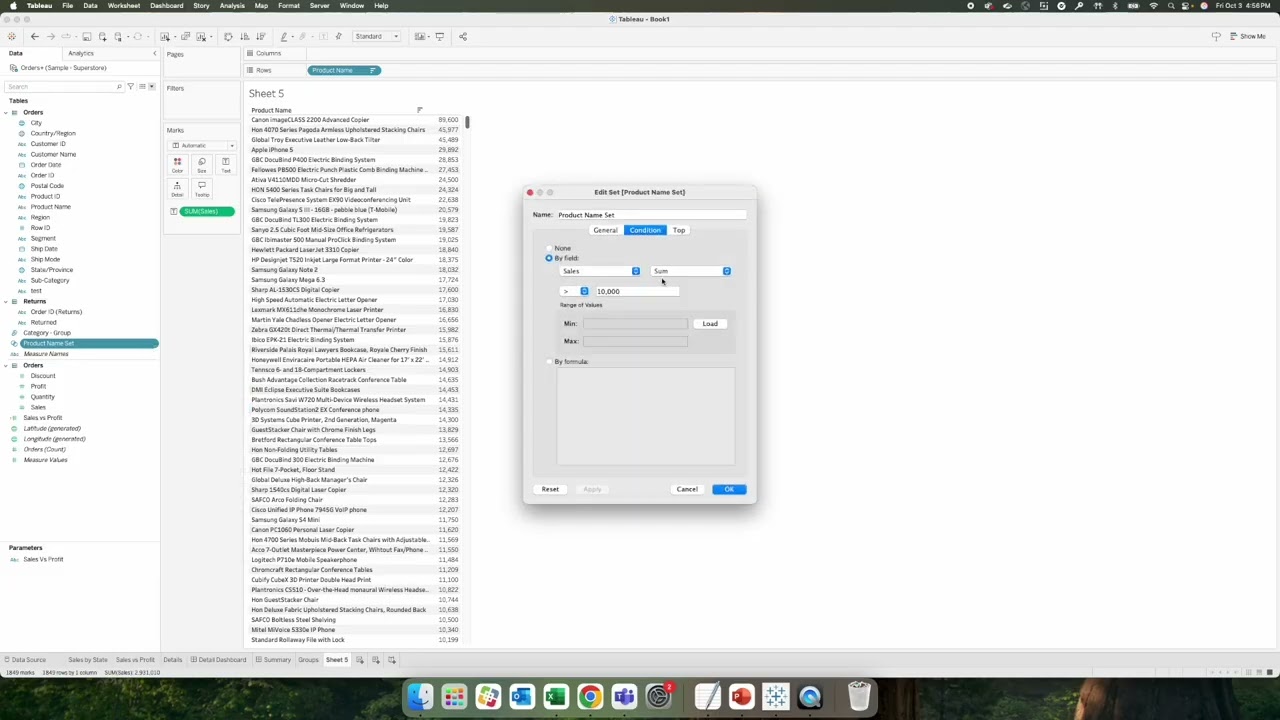Screen dimensions: 1280x720
Task: Click the sort icon beside Product Name header
Action: coord(419,110)
